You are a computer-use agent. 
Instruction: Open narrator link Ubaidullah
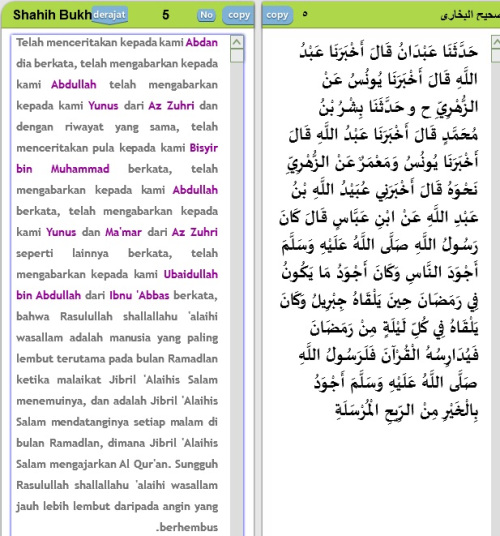click(x=191, y=274)
